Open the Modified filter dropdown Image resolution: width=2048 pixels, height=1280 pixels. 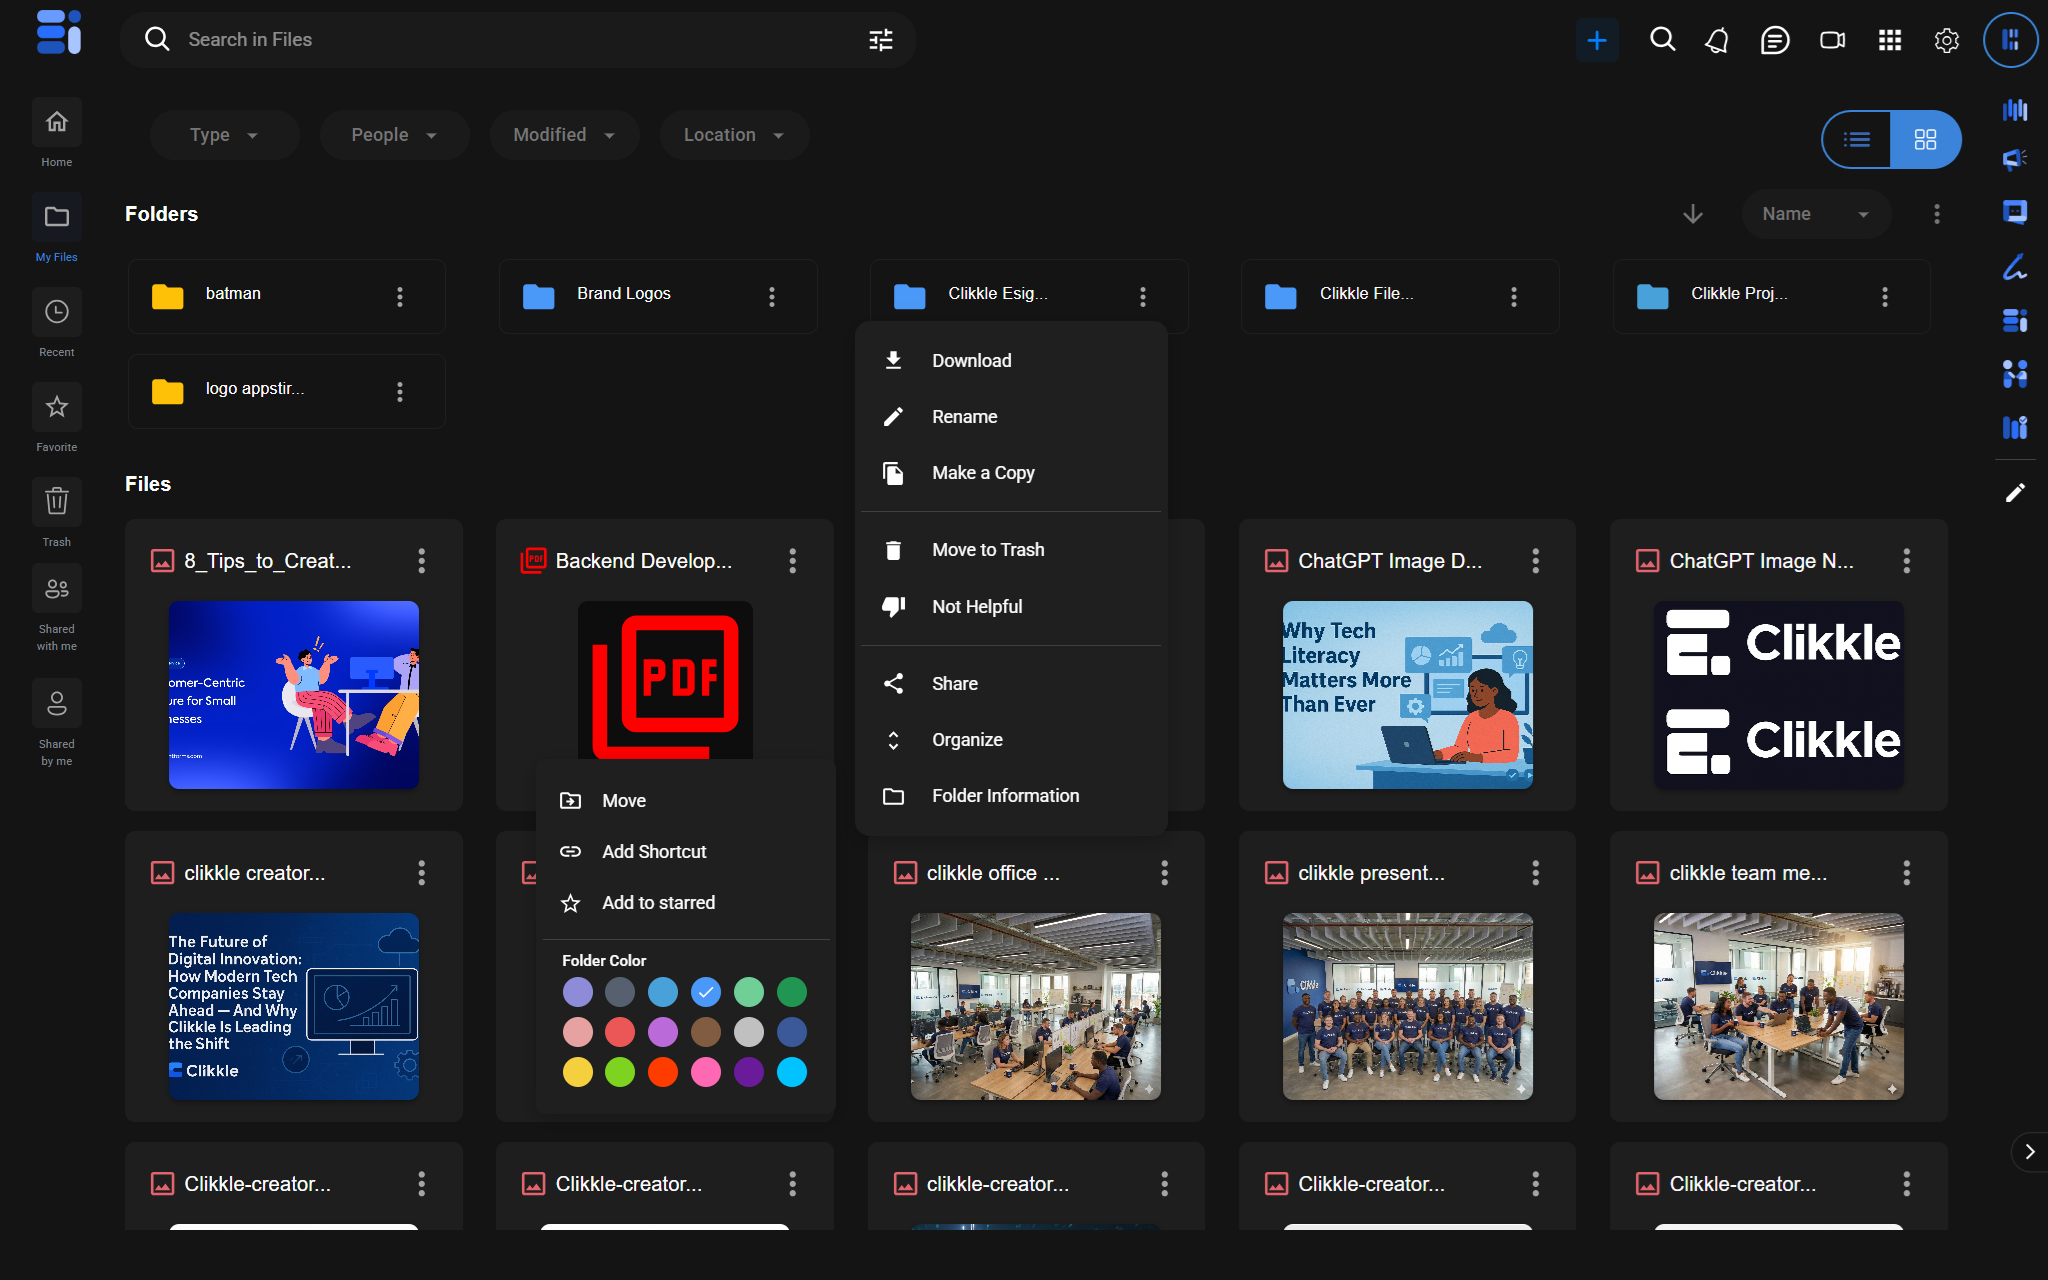tap(564, 135)
